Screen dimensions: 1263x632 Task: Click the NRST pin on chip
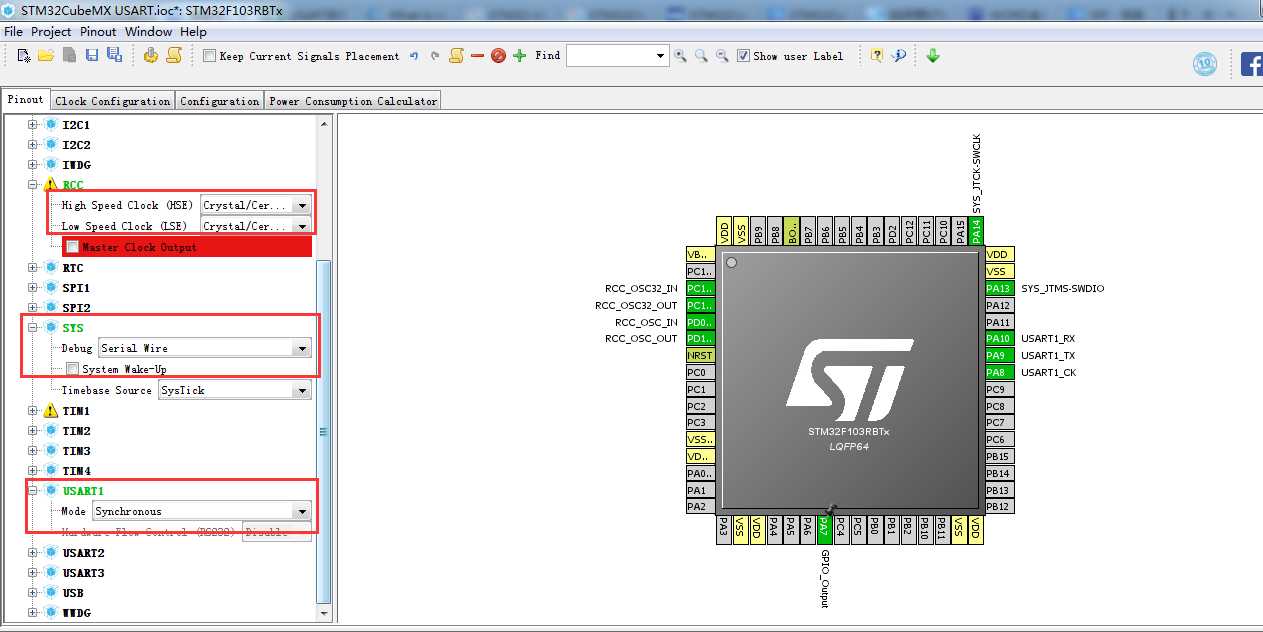point(700,355)
